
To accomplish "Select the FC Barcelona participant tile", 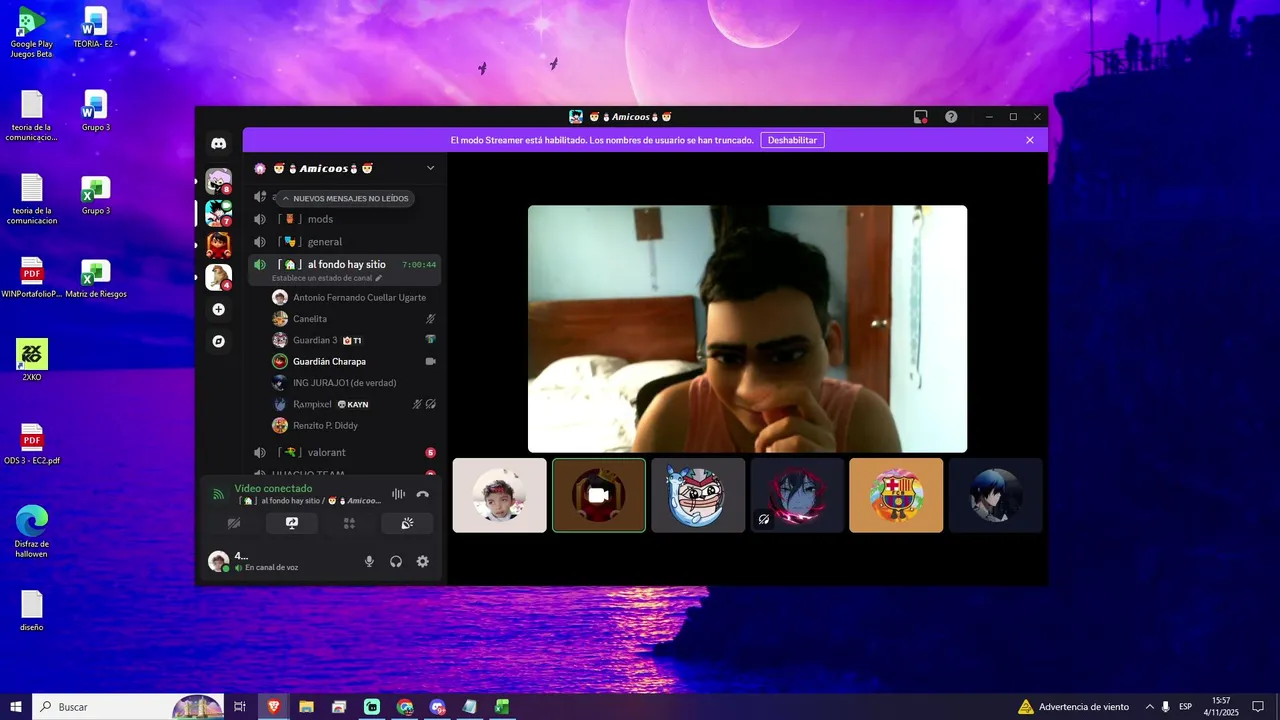I will [896, 495].
